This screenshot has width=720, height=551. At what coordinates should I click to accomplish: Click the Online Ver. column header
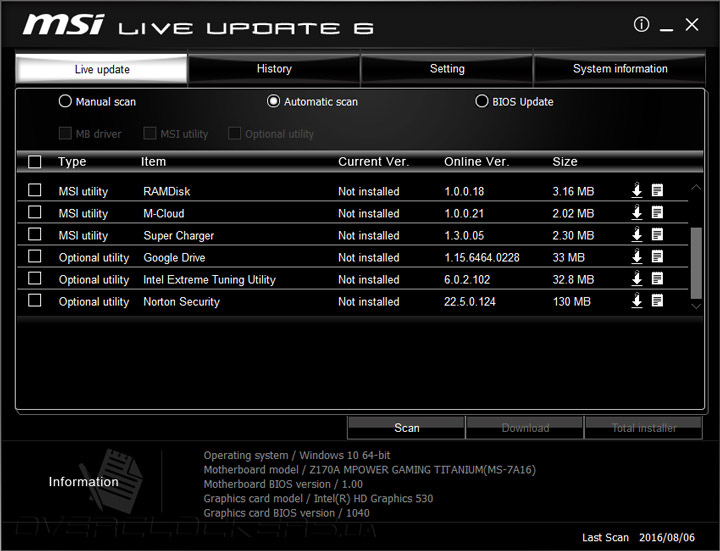[477, 162]
